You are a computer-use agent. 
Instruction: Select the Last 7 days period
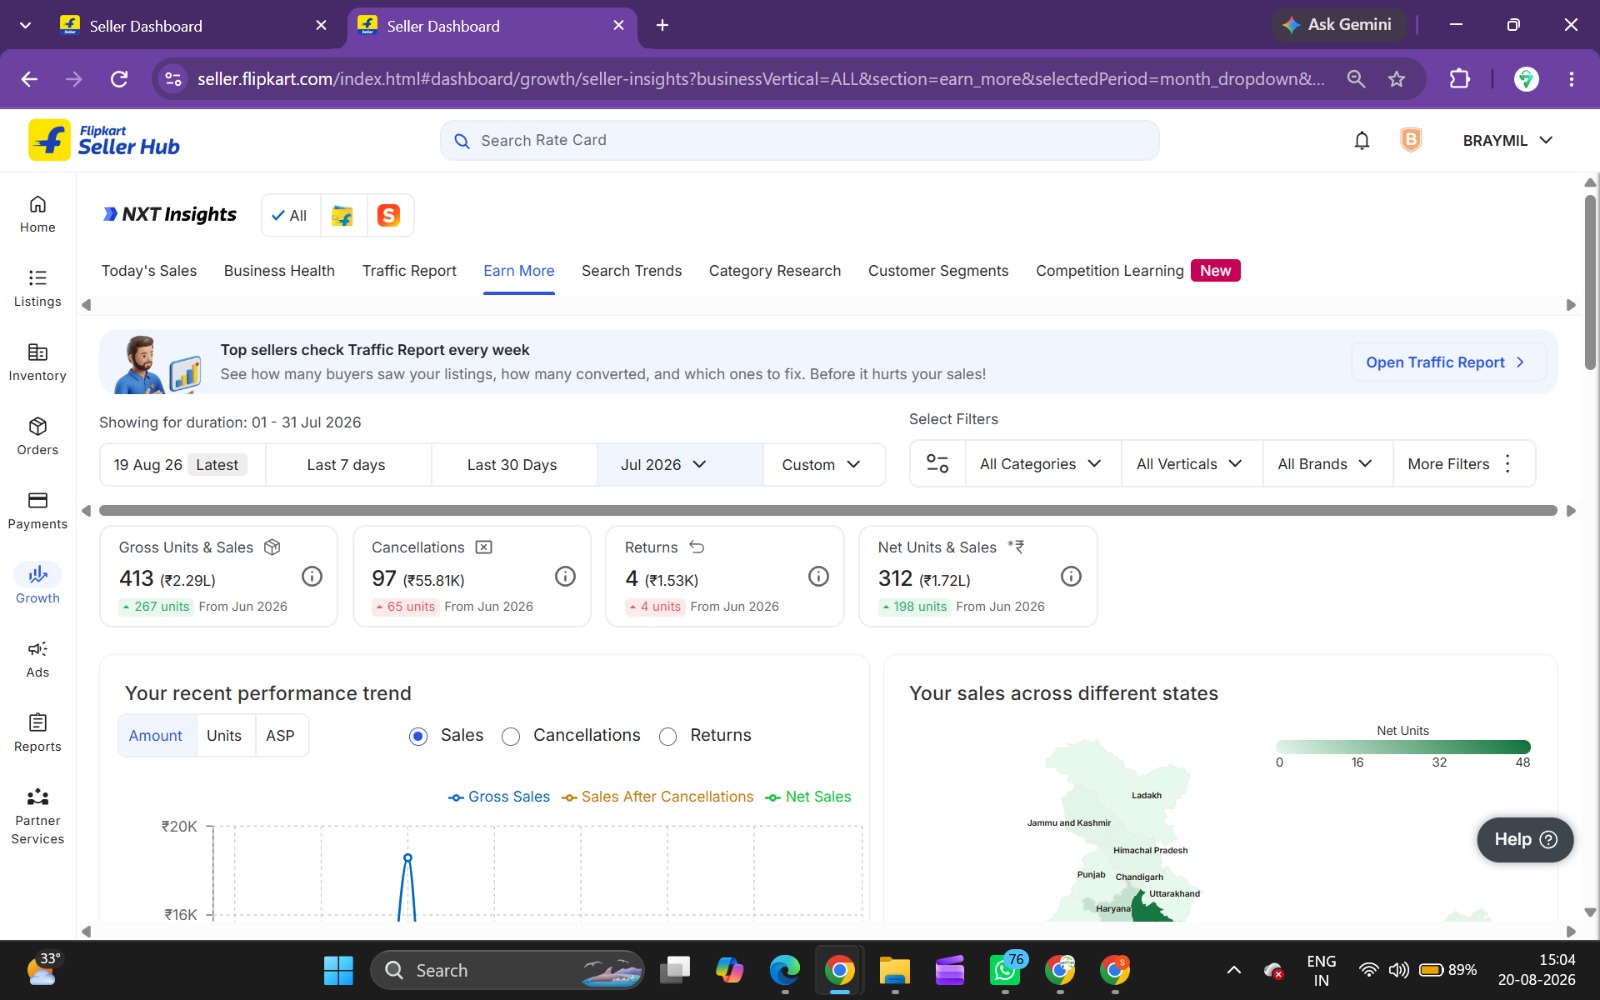point(348,465)
